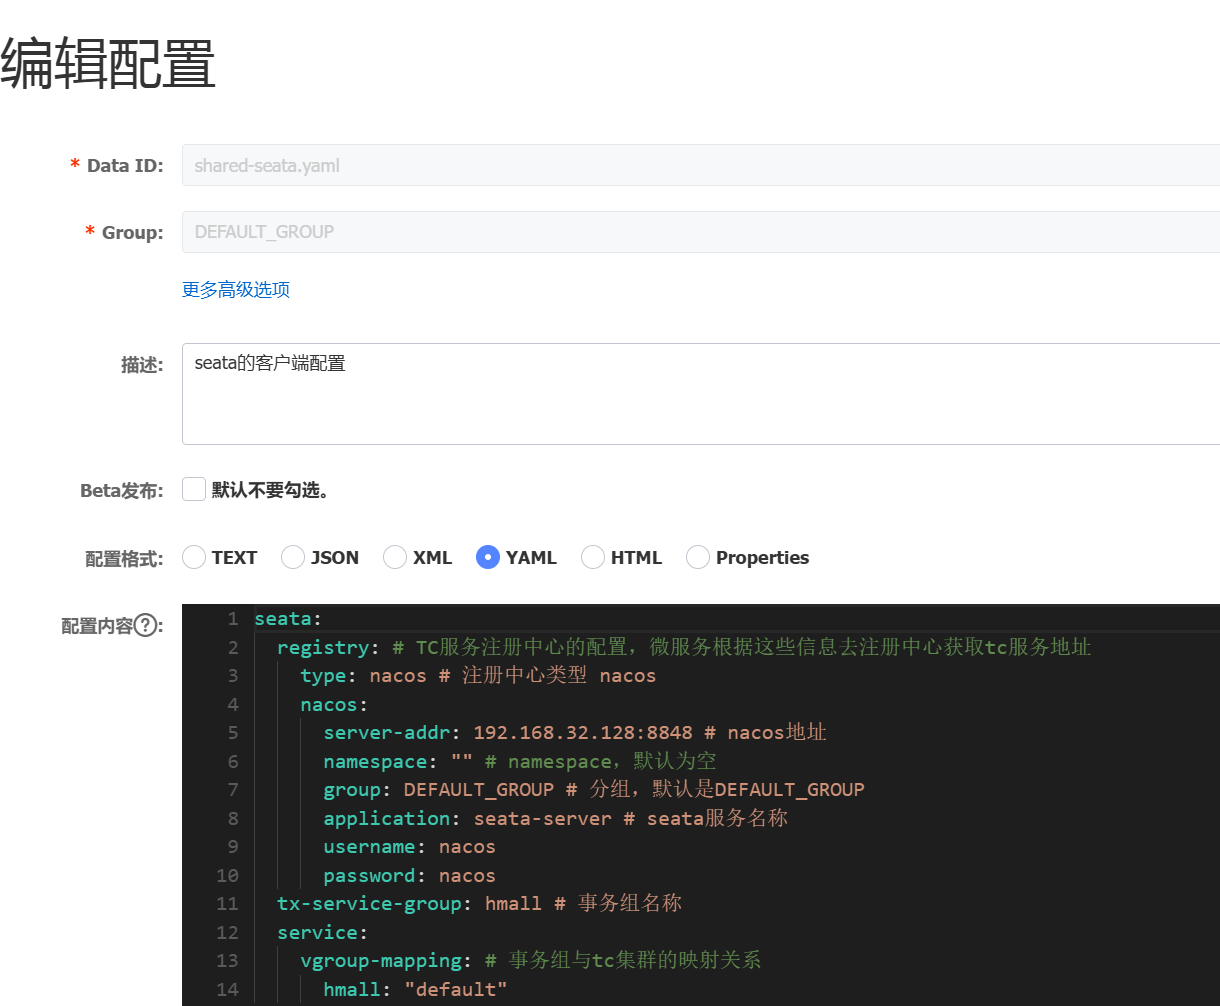Click 'password: nacos' on line 10

[x=410, y=875]
